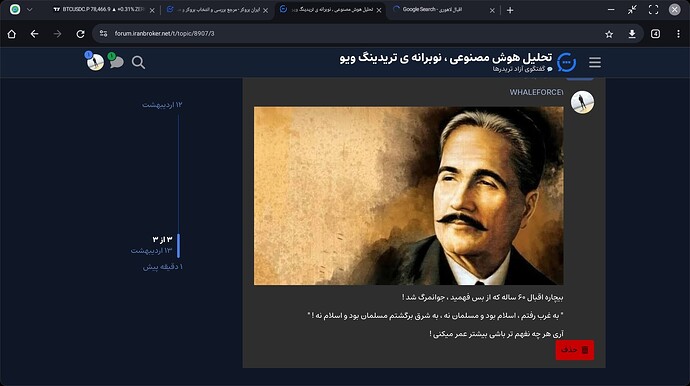The width and height of the screenshot is (690, 386).
Task: Open a new browser tab
Action: [510, 10]
